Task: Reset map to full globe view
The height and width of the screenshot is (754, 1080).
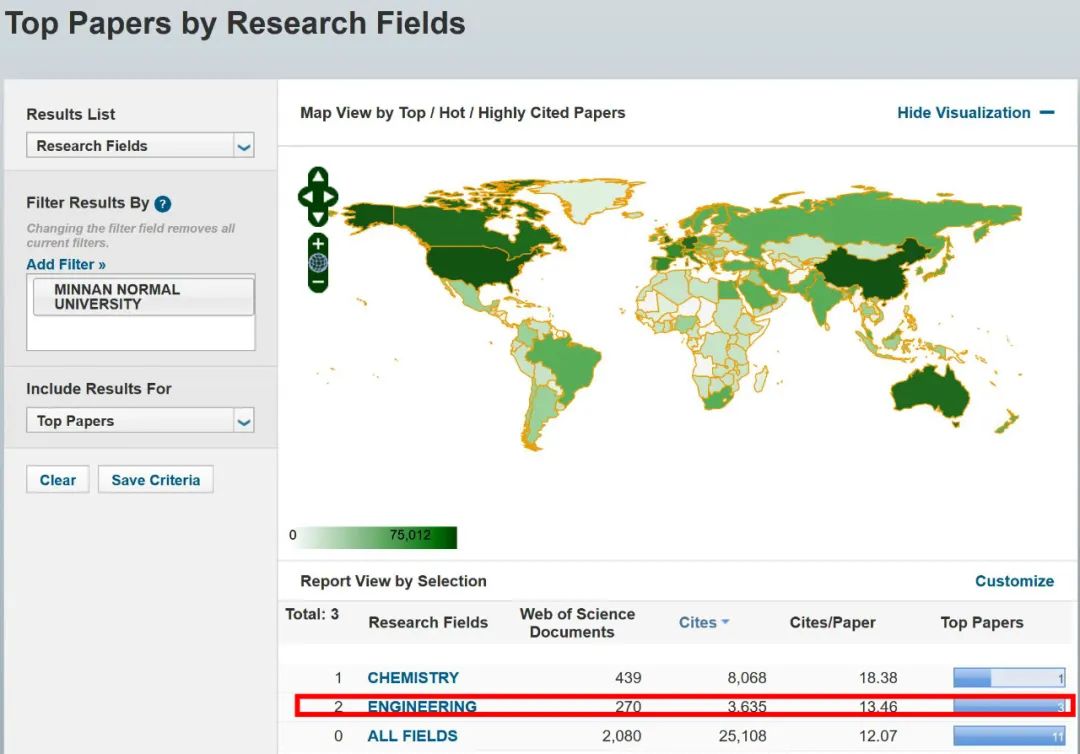Action: tap(318, 263)
